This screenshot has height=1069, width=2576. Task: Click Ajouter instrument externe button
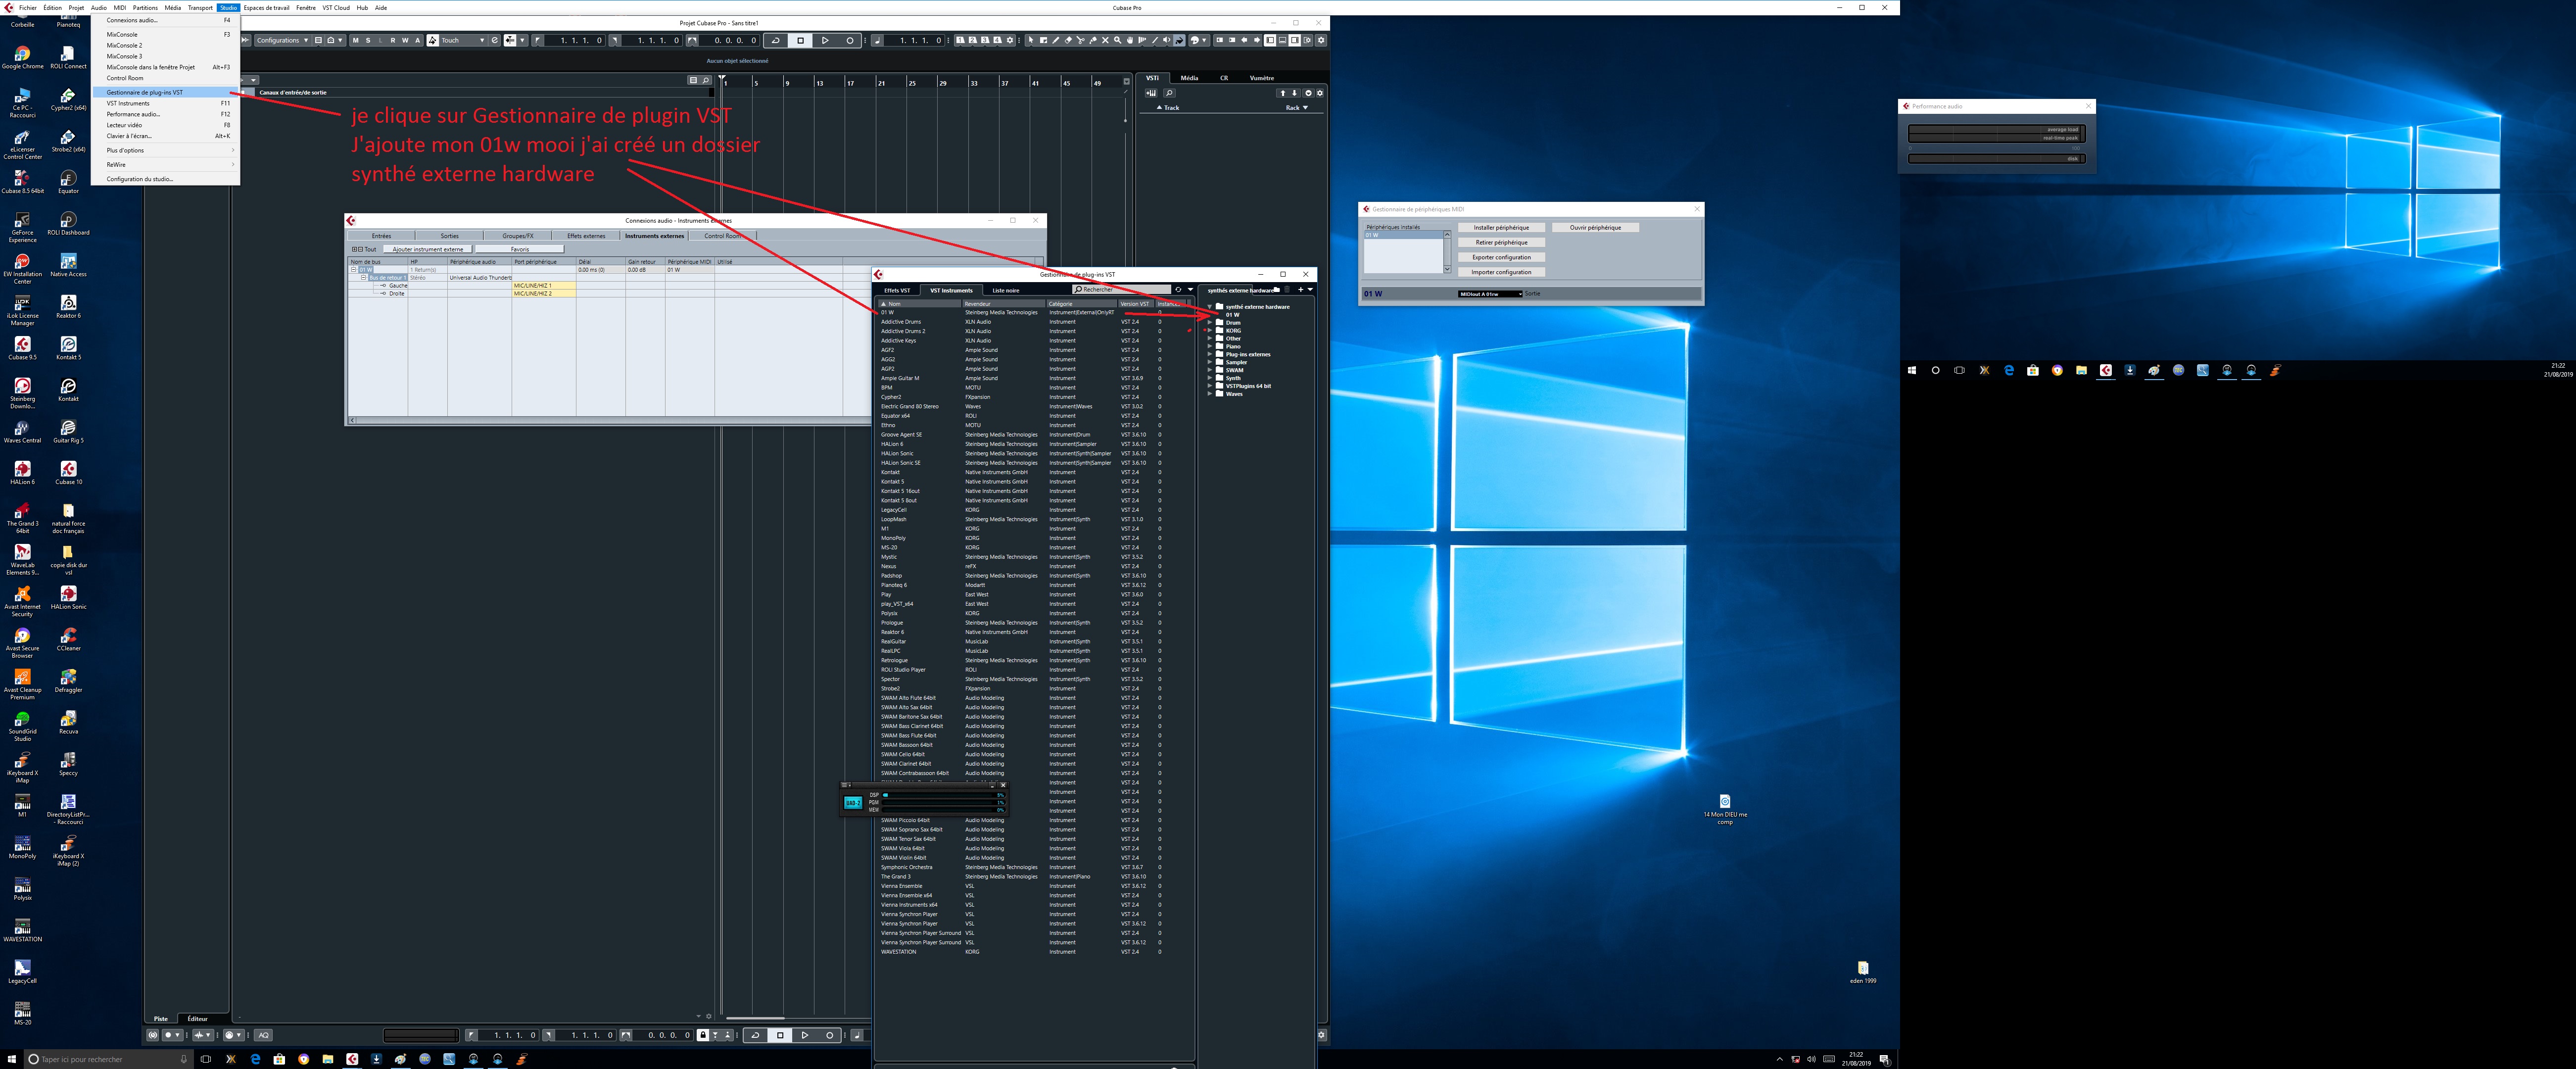428,249
